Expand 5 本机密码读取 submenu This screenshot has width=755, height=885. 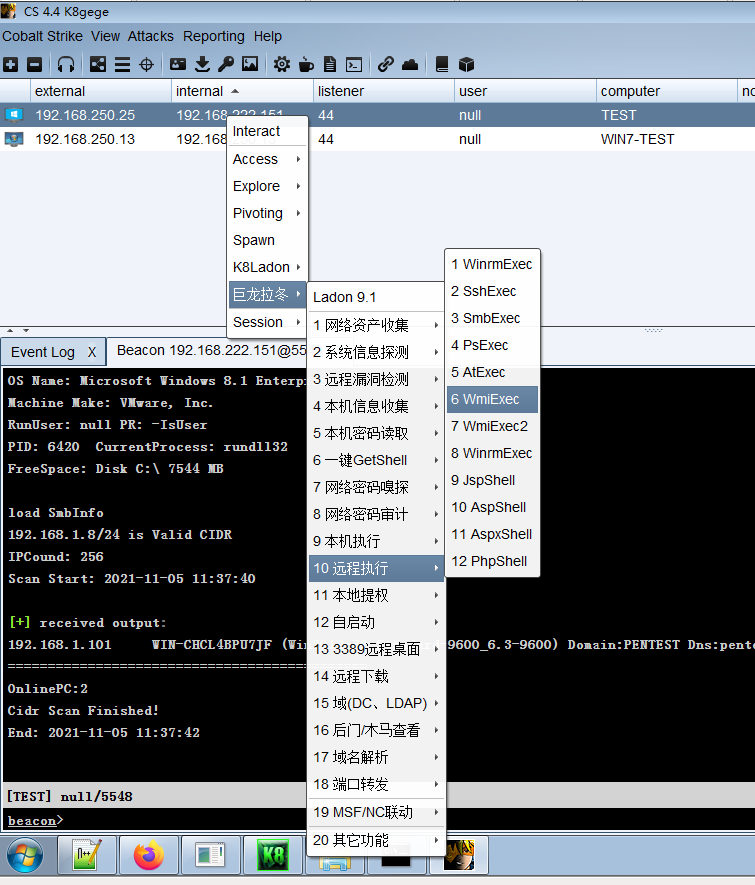tap(376, 433)
